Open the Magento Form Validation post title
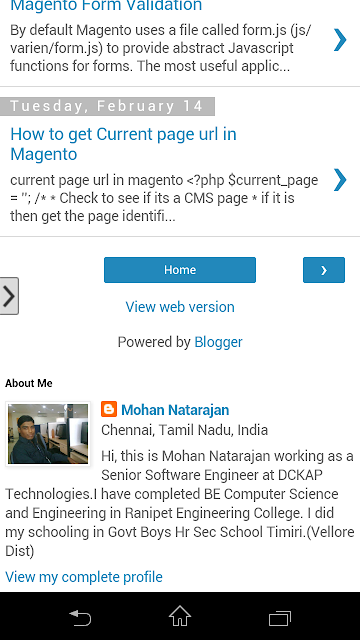Viewport: 360px width, 640px height. click(106, 6)
